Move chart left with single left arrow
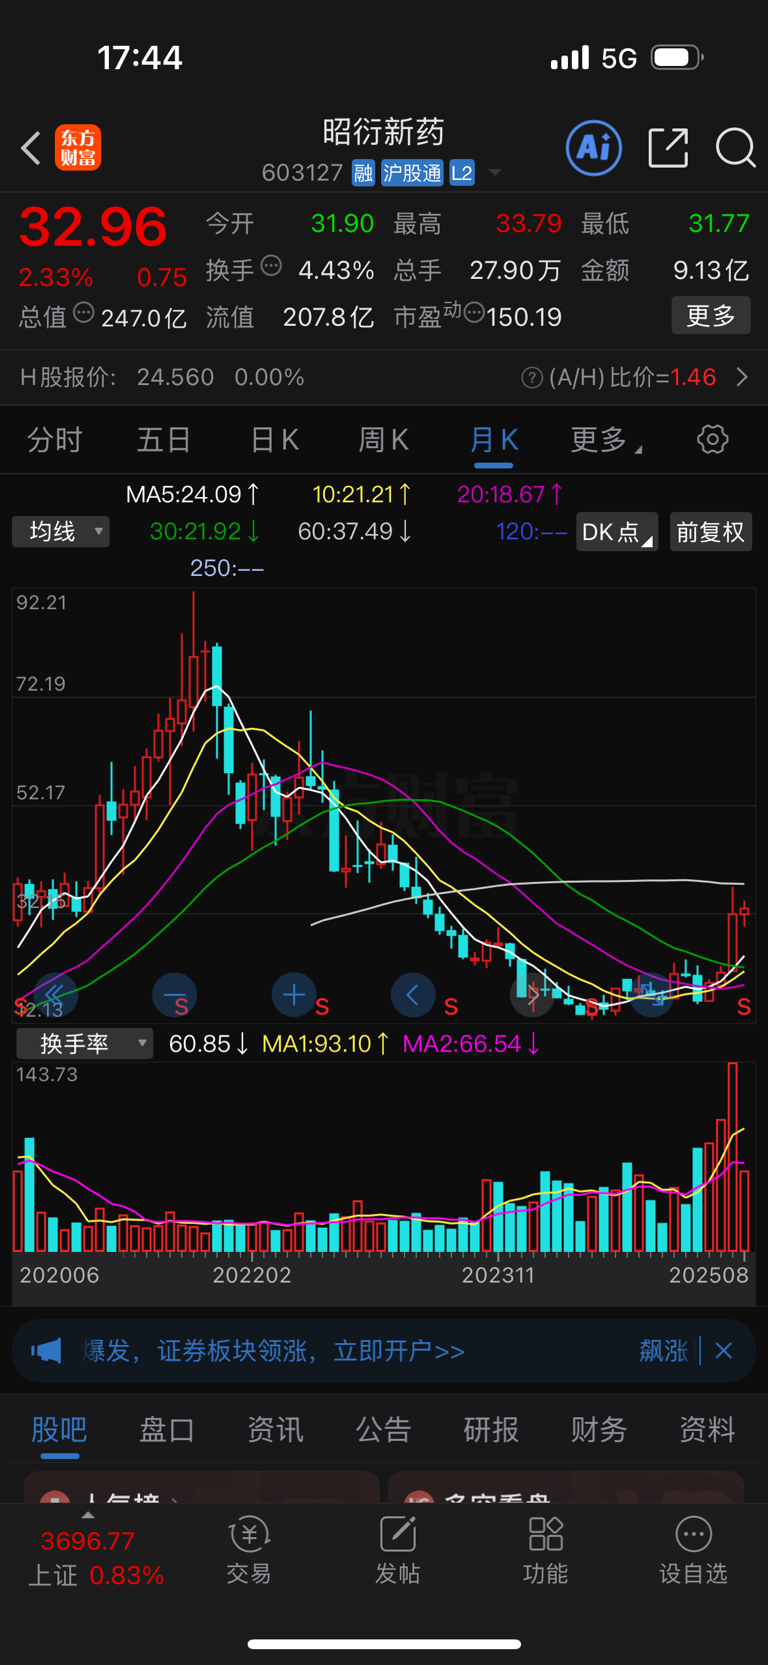This screenshot has height=1665, width=769. tap(413, 995)
